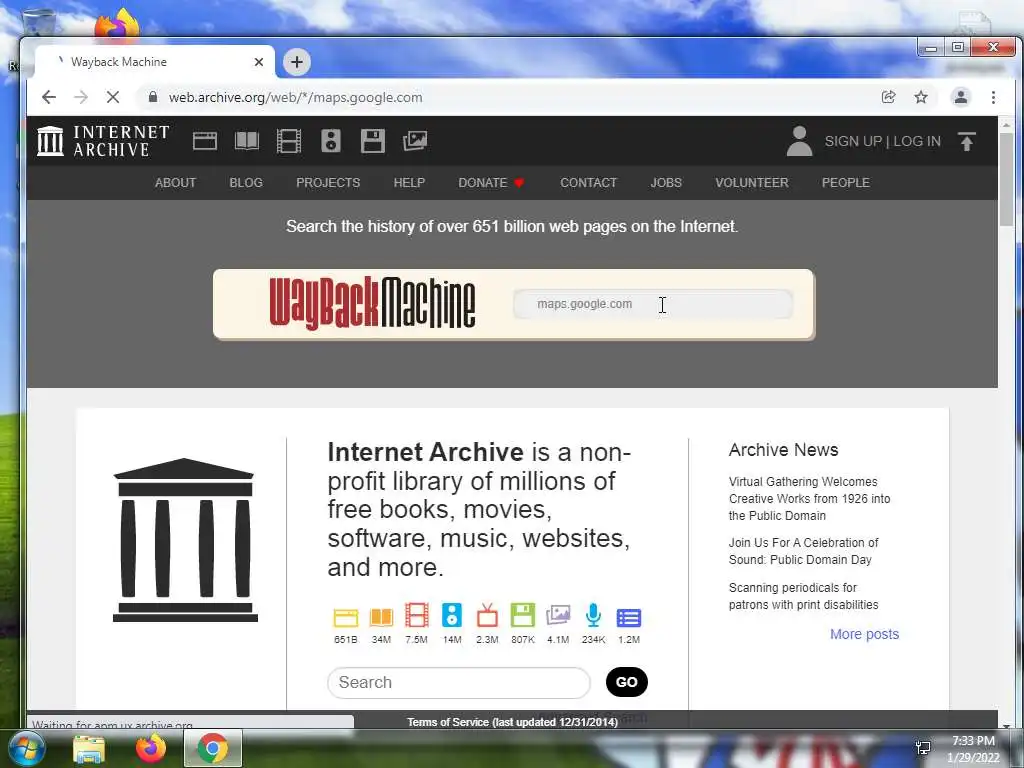Open Scanning periodicals for patrons post
Image resolution: width=1024 pixels, height=768 pixels.
click(803, 596)
